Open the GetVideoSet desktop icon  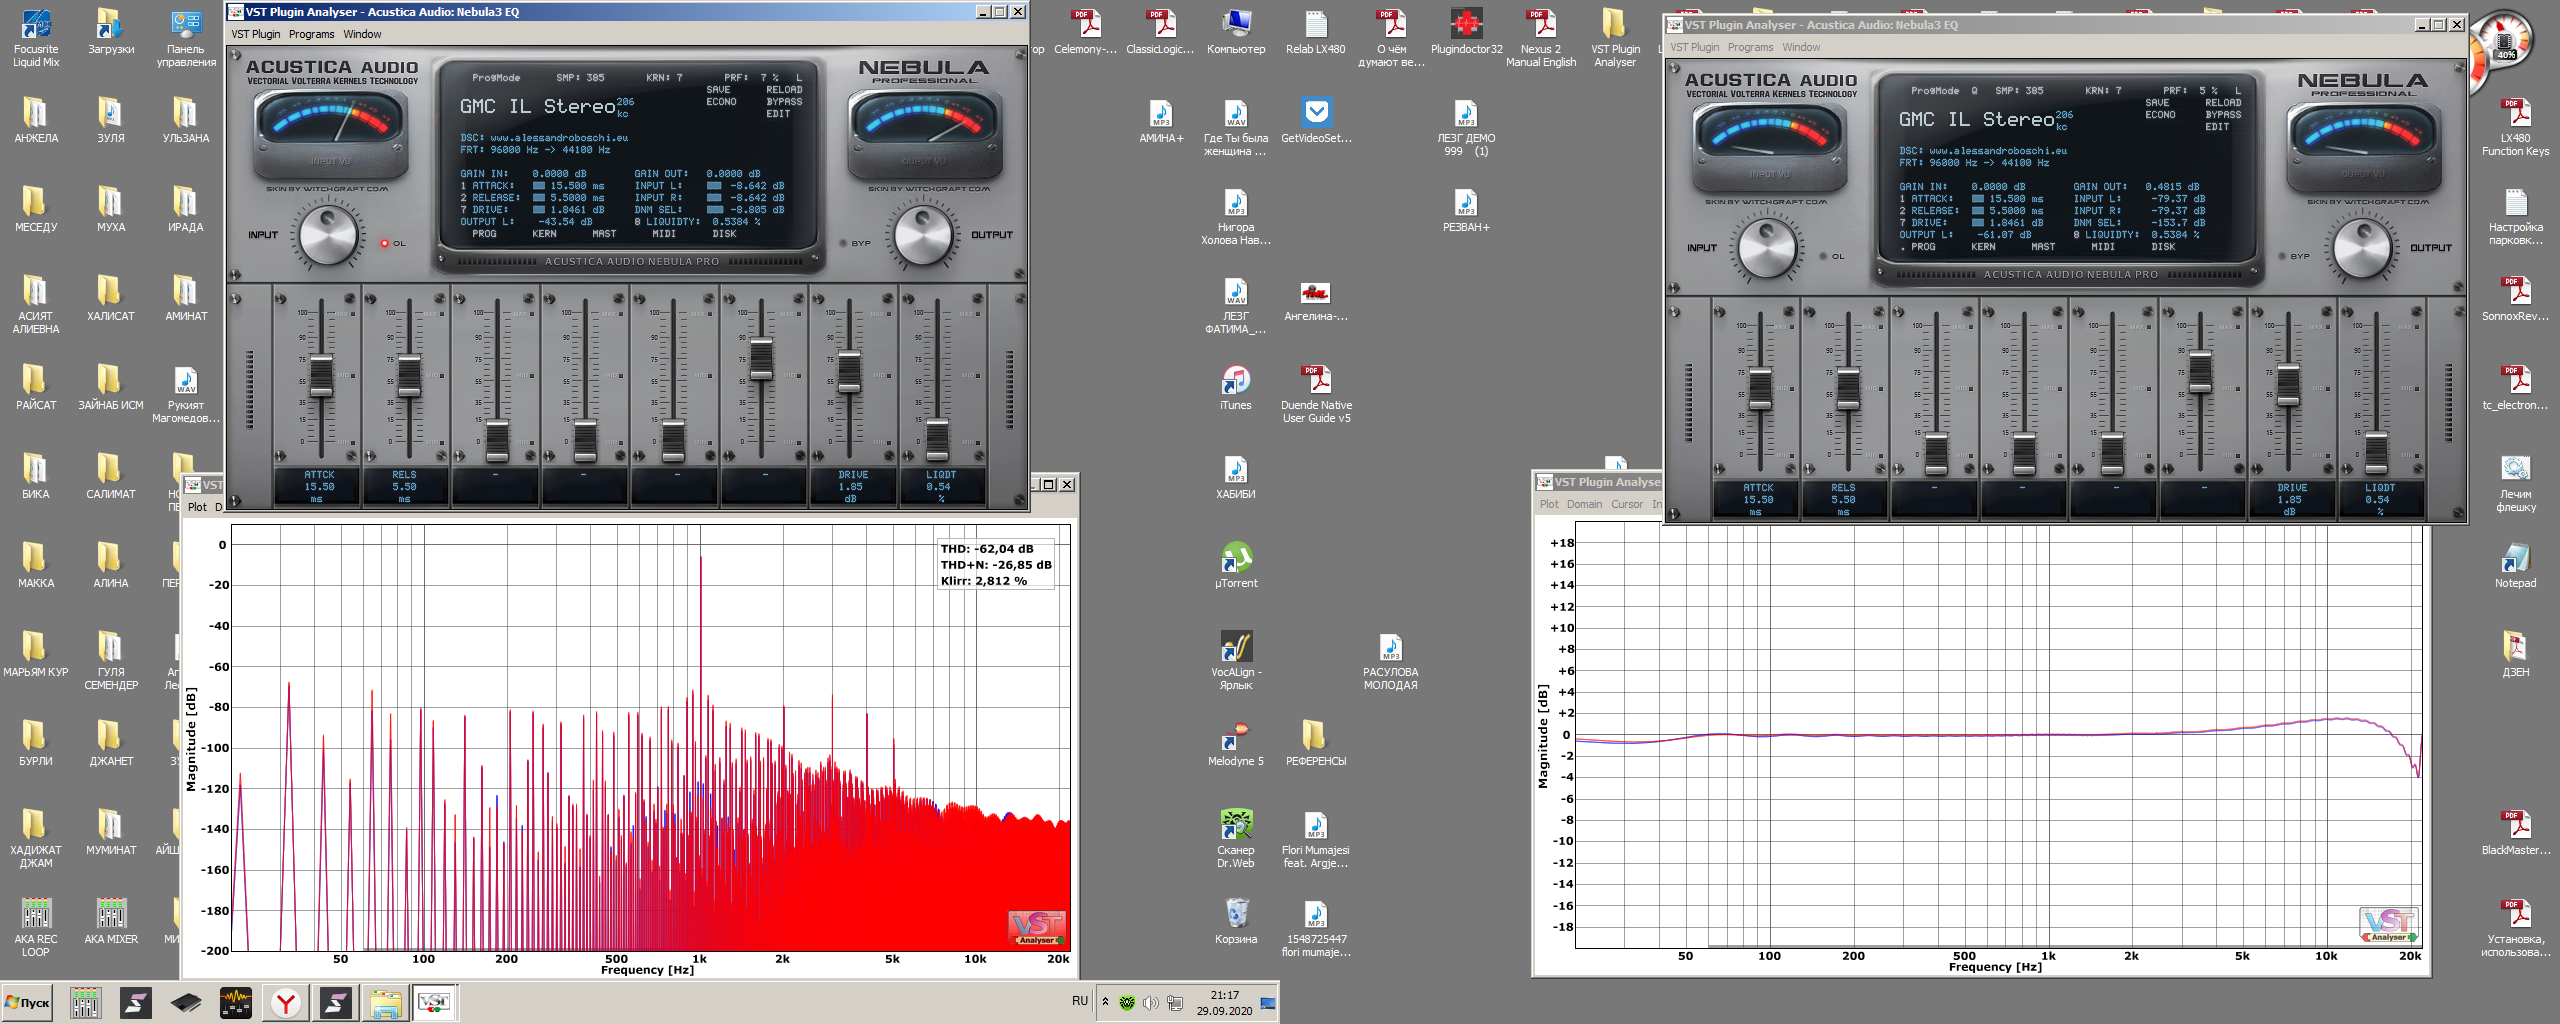point(1316,120)
